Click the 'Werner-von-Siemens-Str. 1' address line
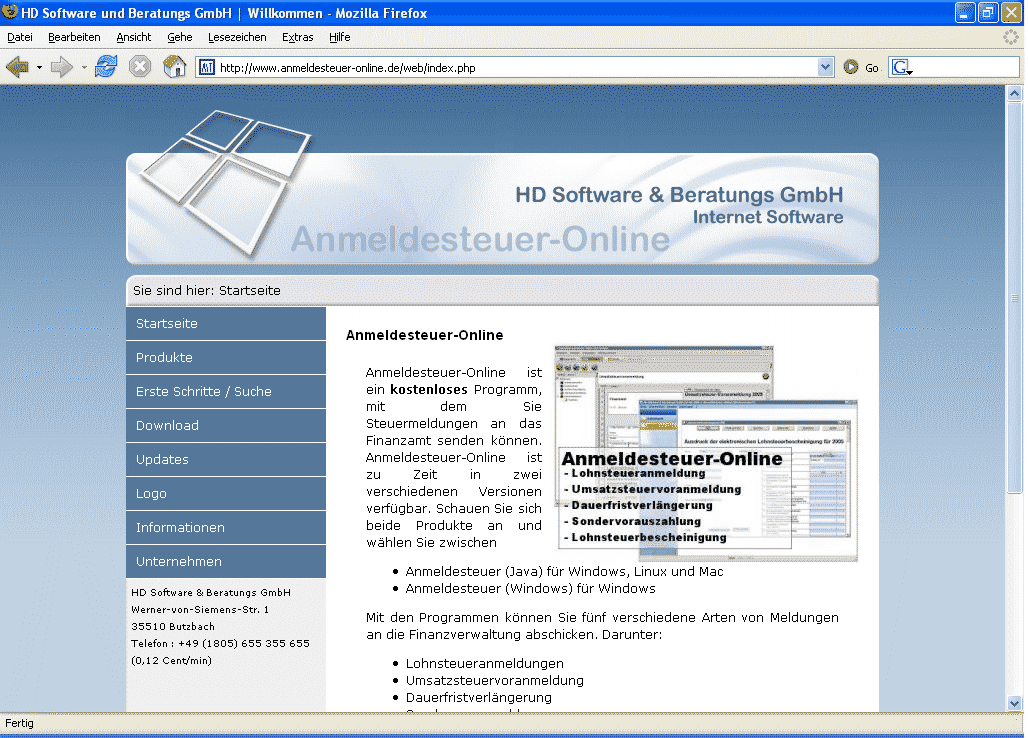 coord(200,610)
